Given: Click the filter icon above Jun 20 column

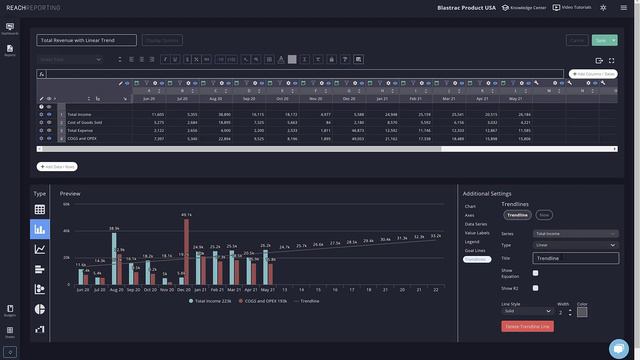Looking at the screenshot, I should 147,83.
